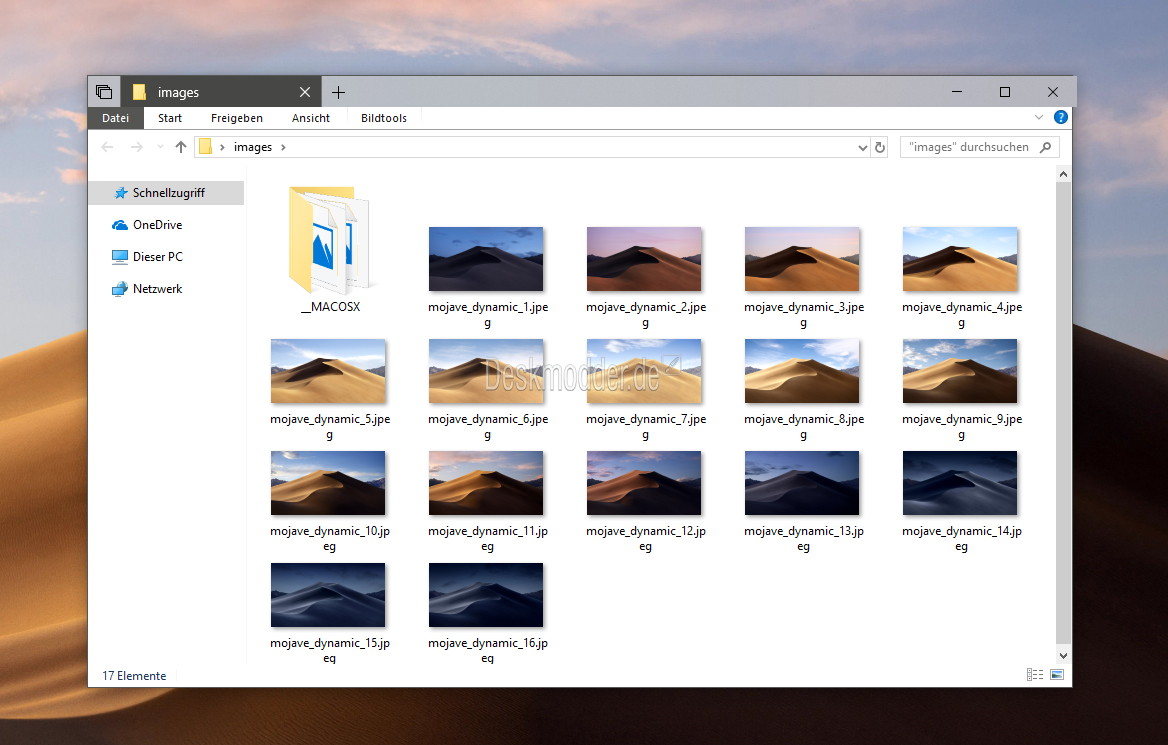The width and height of the screenshot is (1168, 745).
Task: Select thumbnail mojave_dynamic_10.jpeg
Action: (328, 483)
